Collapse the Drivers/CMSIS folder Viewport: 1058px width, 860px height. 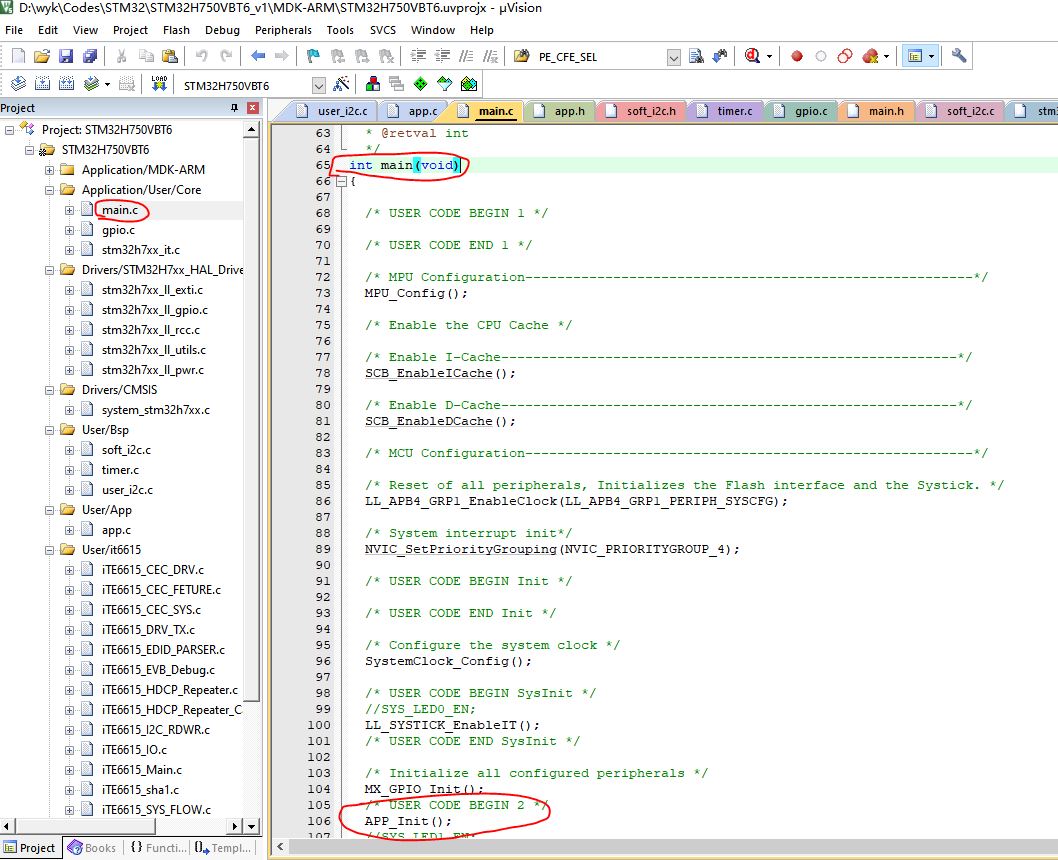(49, 390)
